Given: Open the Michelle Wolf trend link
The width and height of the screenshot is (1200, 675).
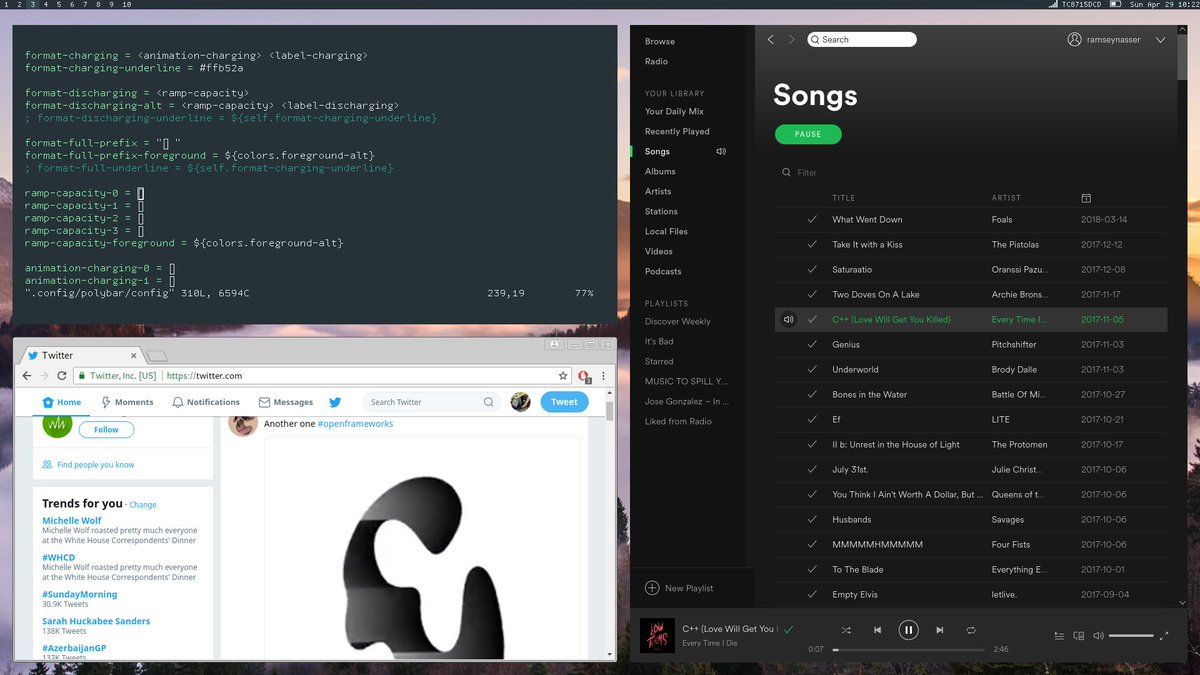Looking at the screenshot, I should coord(72,520).
